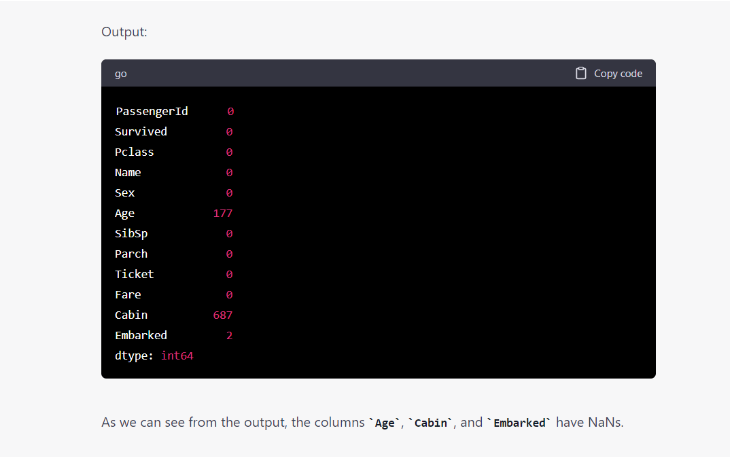730x457 pixels.
Task: Click the Pclass column name
Action: [x=134, y=152]
